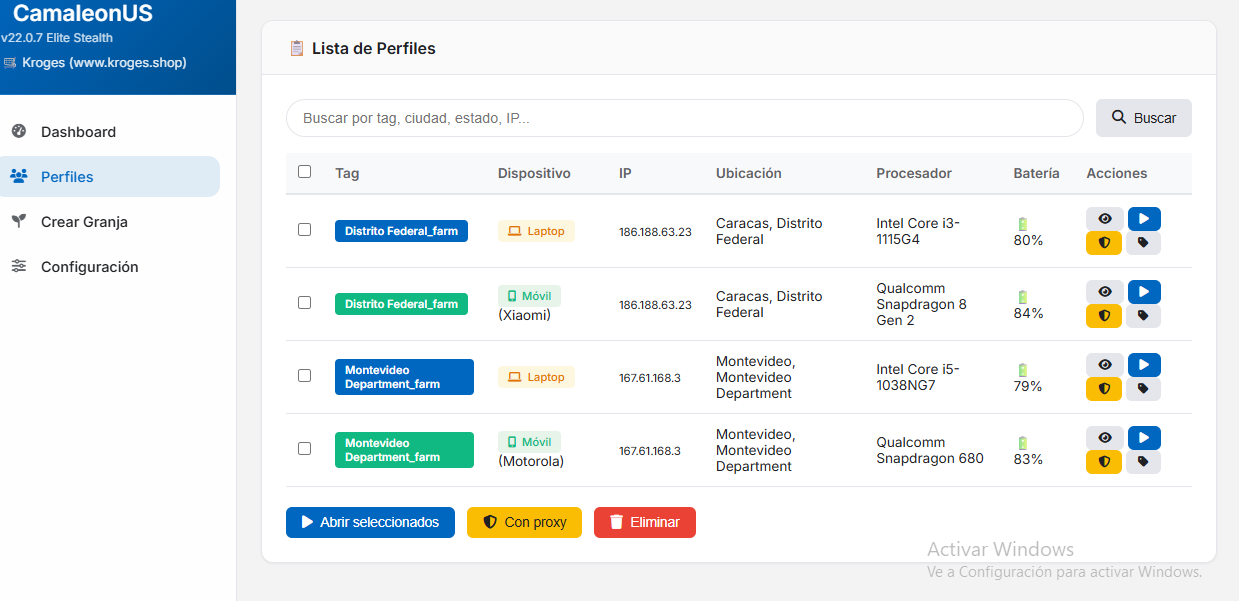Click the shield proxy icon for the Montevideo laptop profile
This screenshot has width=1239, height=601.
[x=1104, y=389]
